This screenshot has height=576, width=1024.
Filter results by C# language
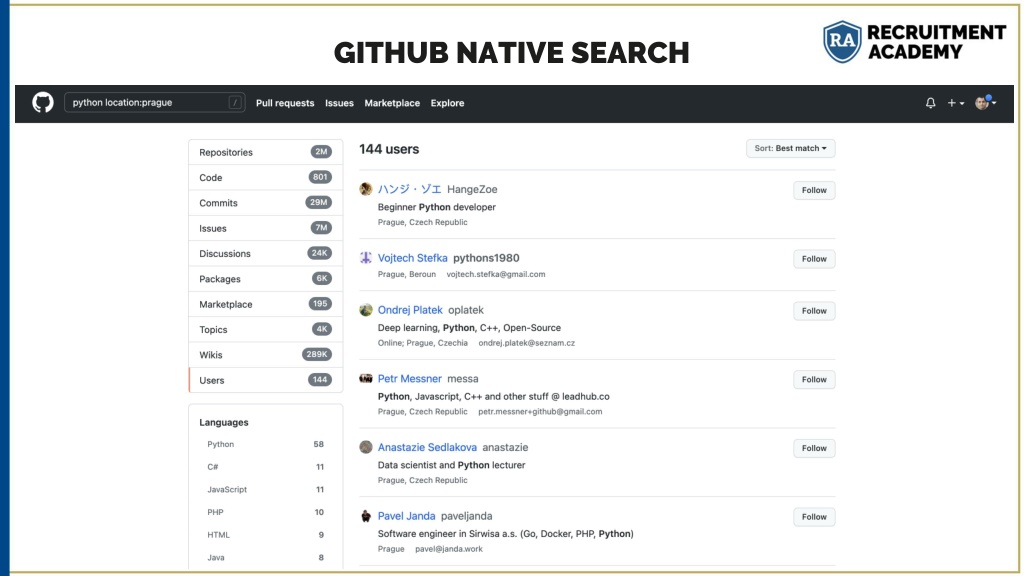266,467
